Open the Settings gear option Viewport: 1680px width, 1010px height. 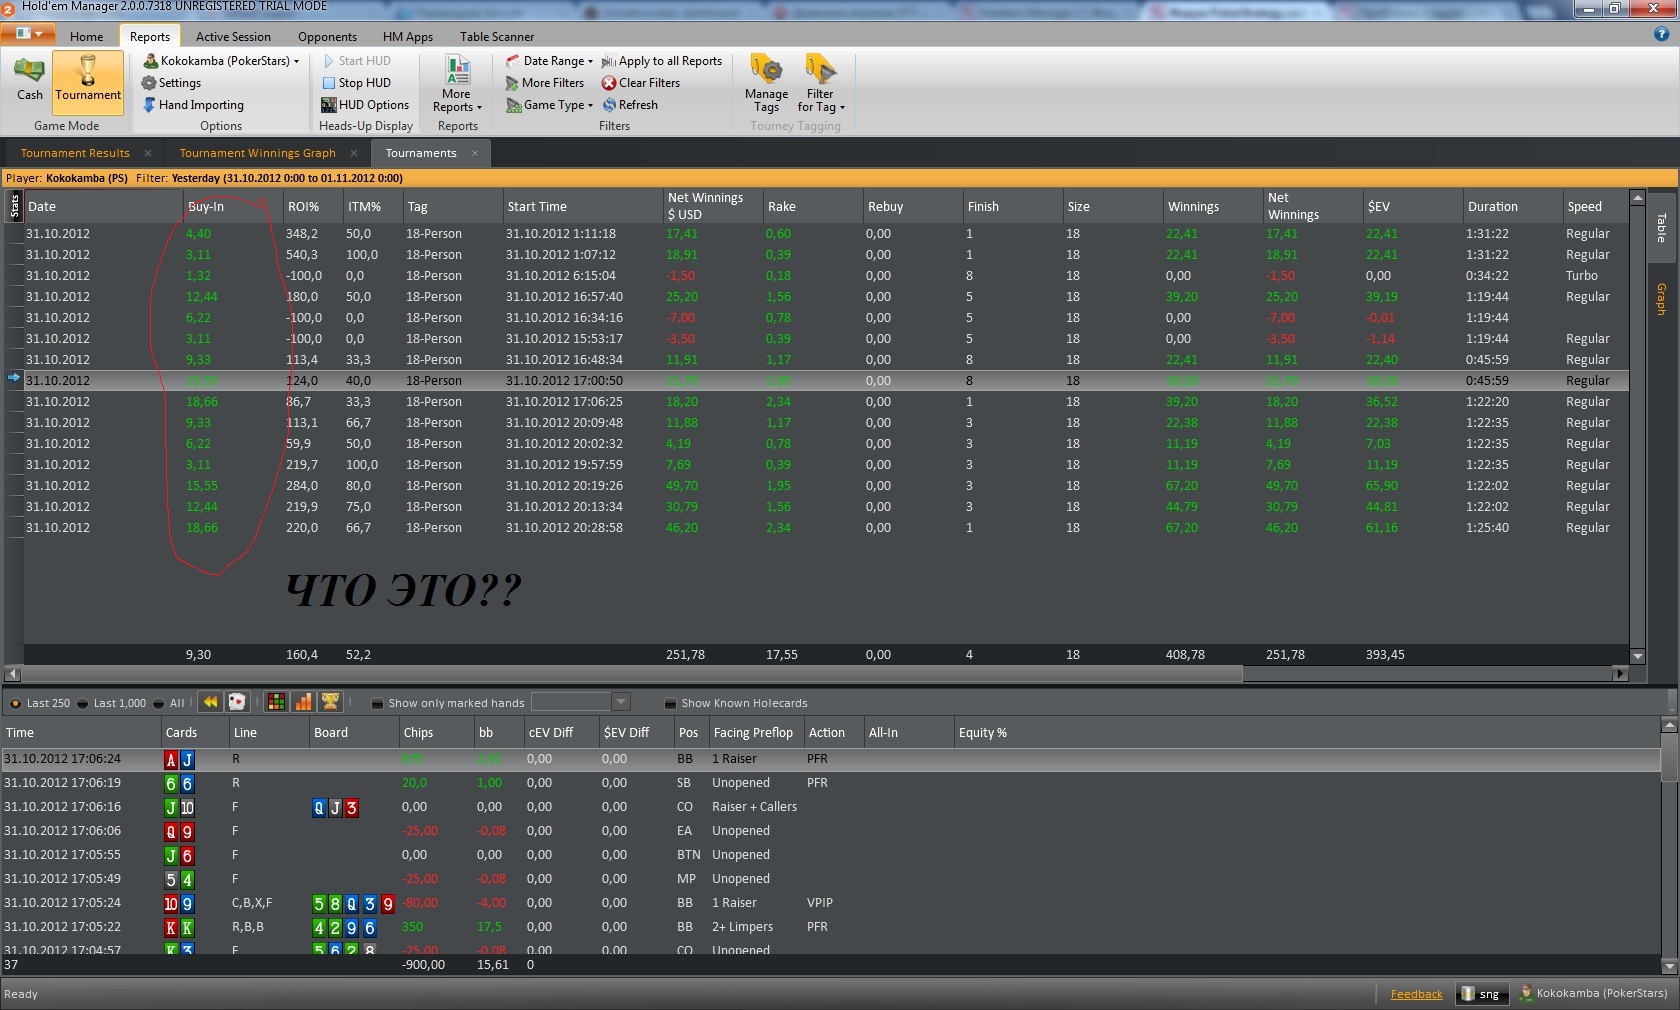coord(172,83)
